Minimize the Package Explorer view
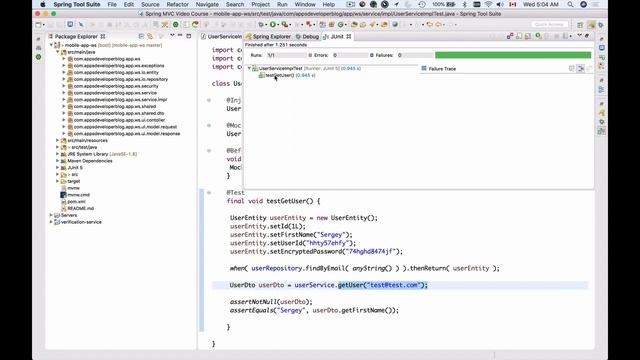640x360 pixels. tap(180, 36)
